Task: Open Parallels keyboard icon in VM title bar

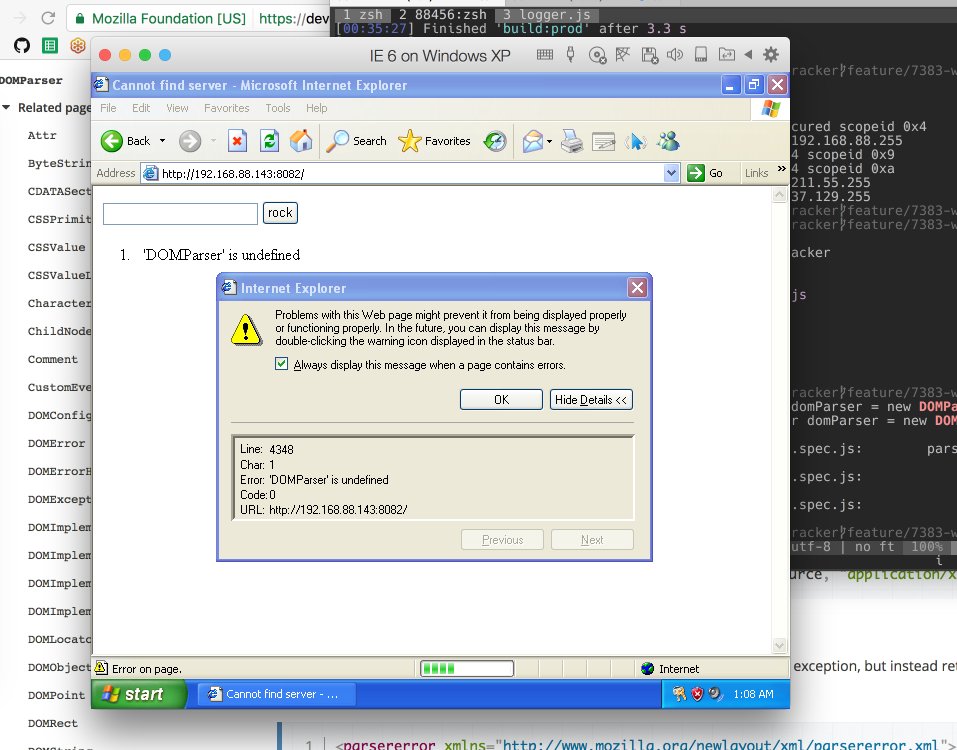Action: [x=545, y=55]
